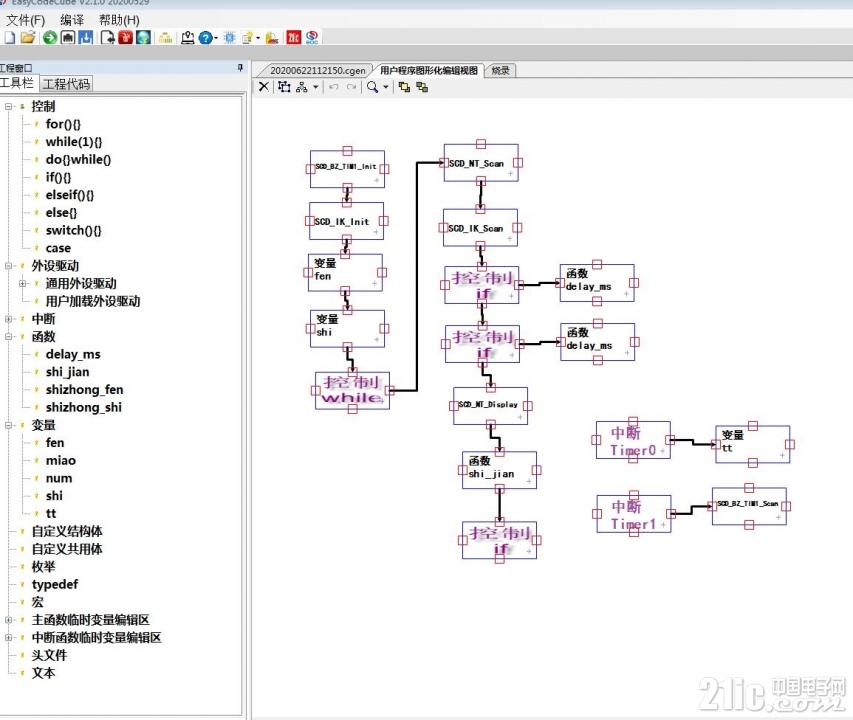Click the send-to-back squares icon
853x720 pixels.
tap(422, 86)
